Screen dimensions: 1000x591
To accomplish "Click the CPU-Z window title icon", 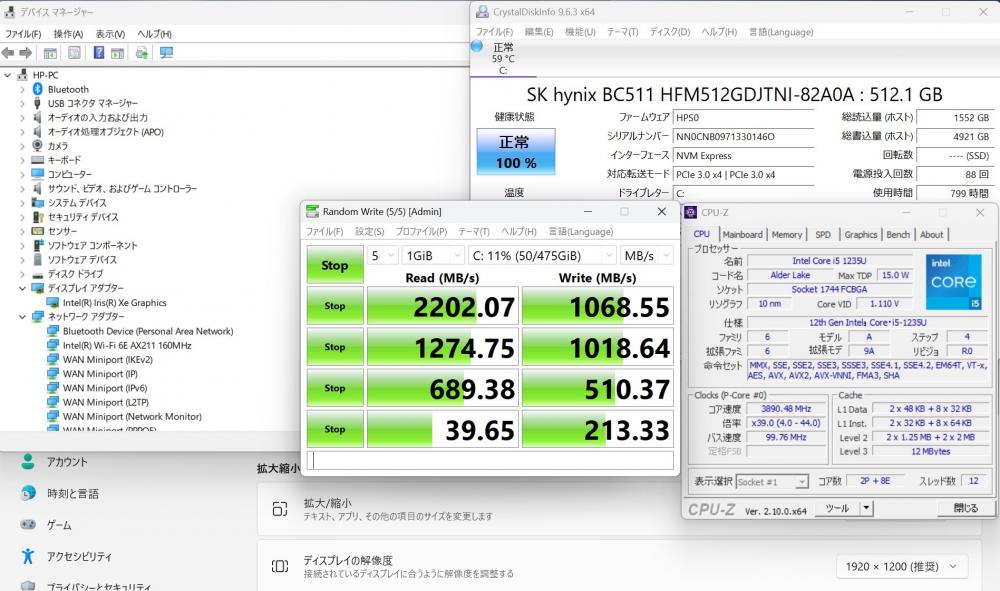I will tap(691, 212).
